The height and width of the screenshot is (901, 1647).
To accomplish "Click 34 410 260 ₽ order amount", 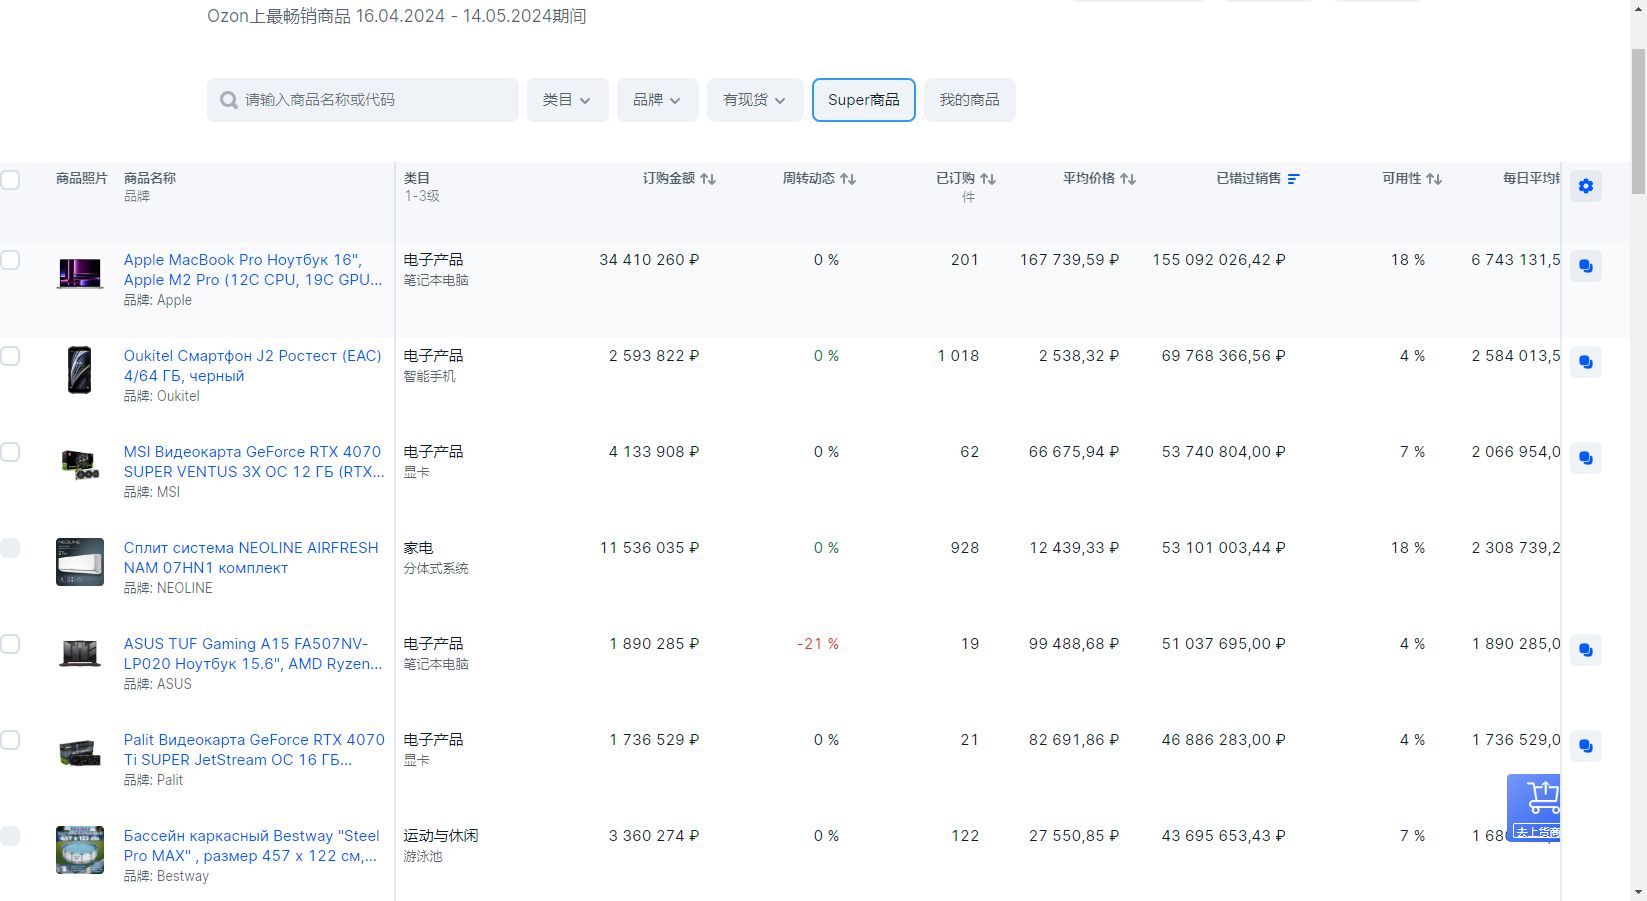I will [649, 260].
